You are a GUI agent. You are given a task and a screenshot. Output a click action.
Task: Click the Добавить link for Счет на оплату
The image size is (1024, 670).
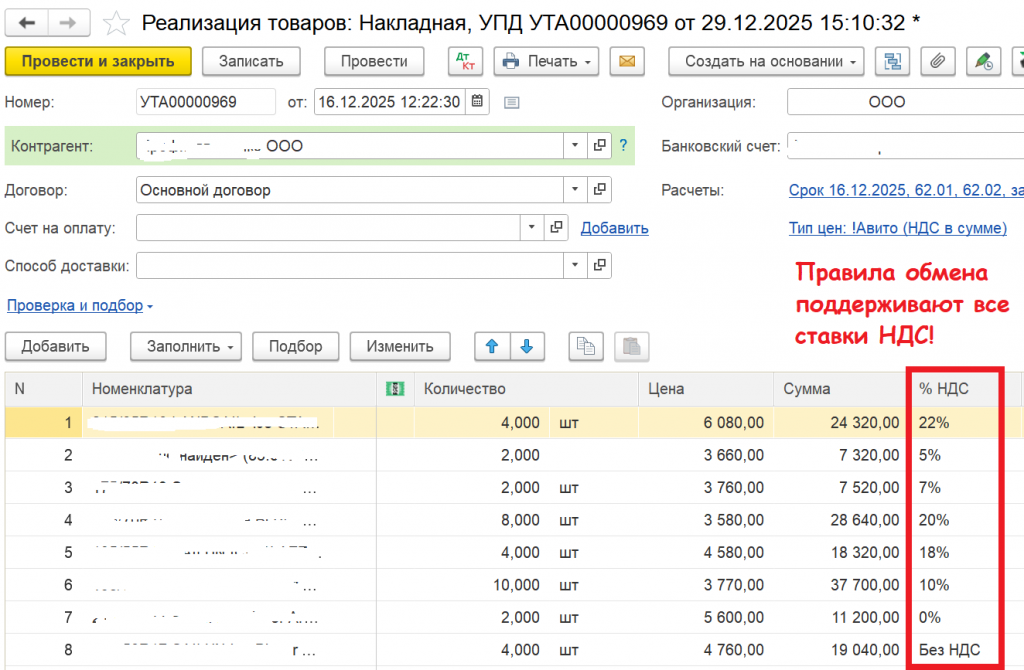coord(615,228)
